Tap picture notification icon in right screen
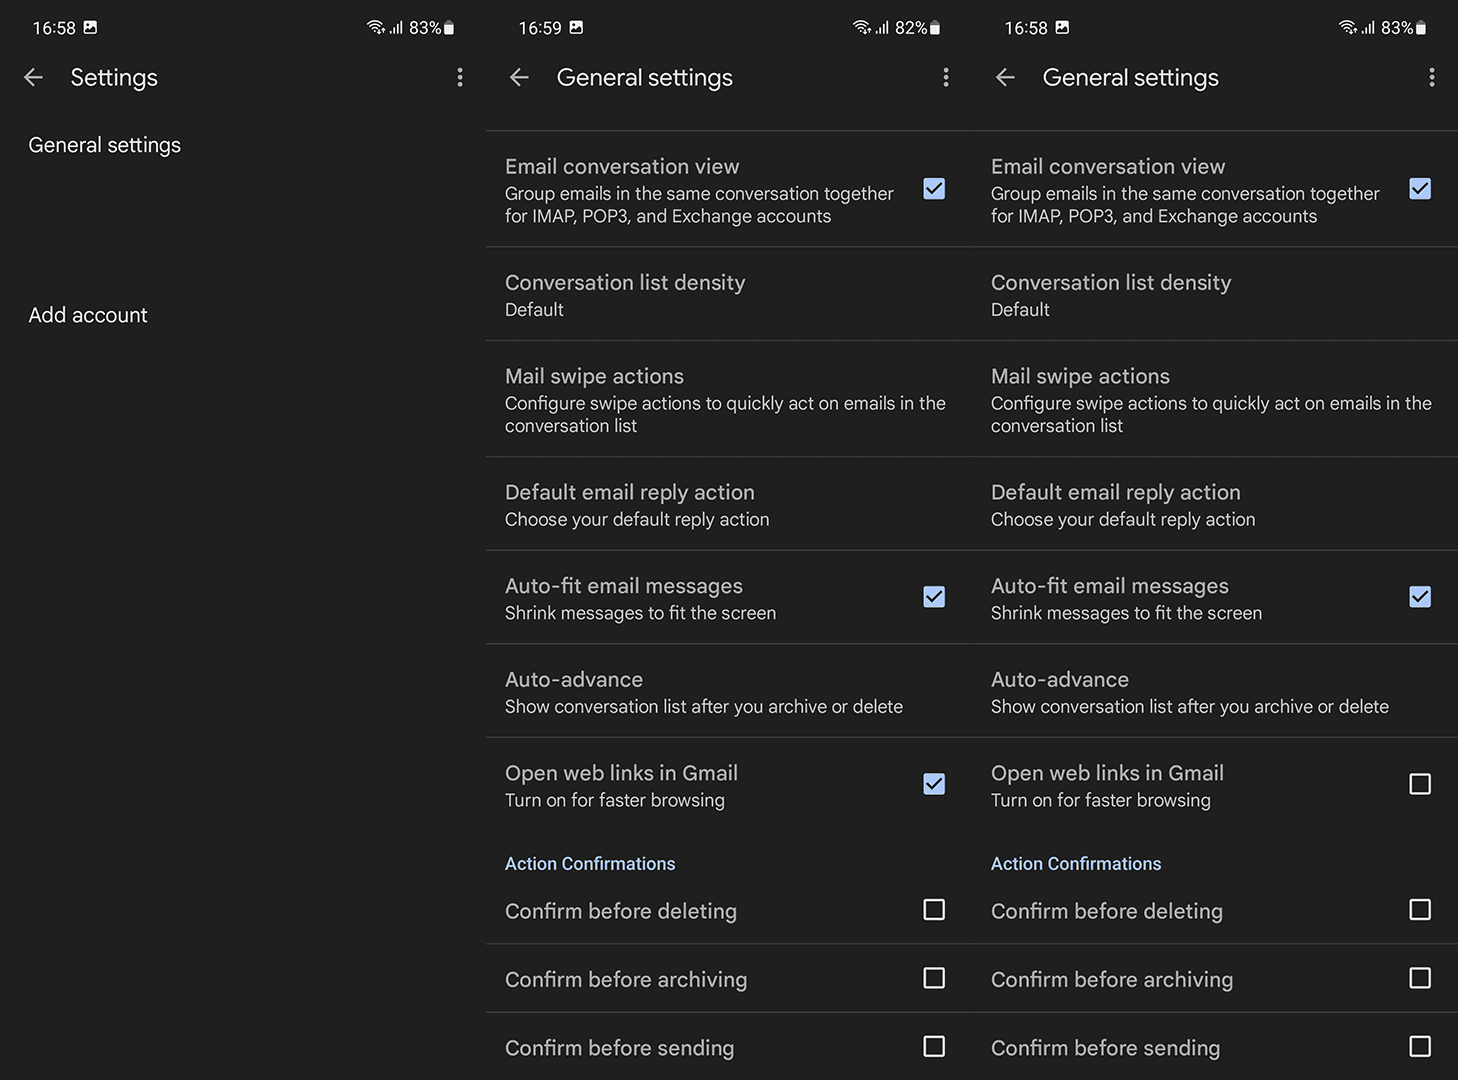This screenshot has width=1458, height=1080. (1062, 27)
